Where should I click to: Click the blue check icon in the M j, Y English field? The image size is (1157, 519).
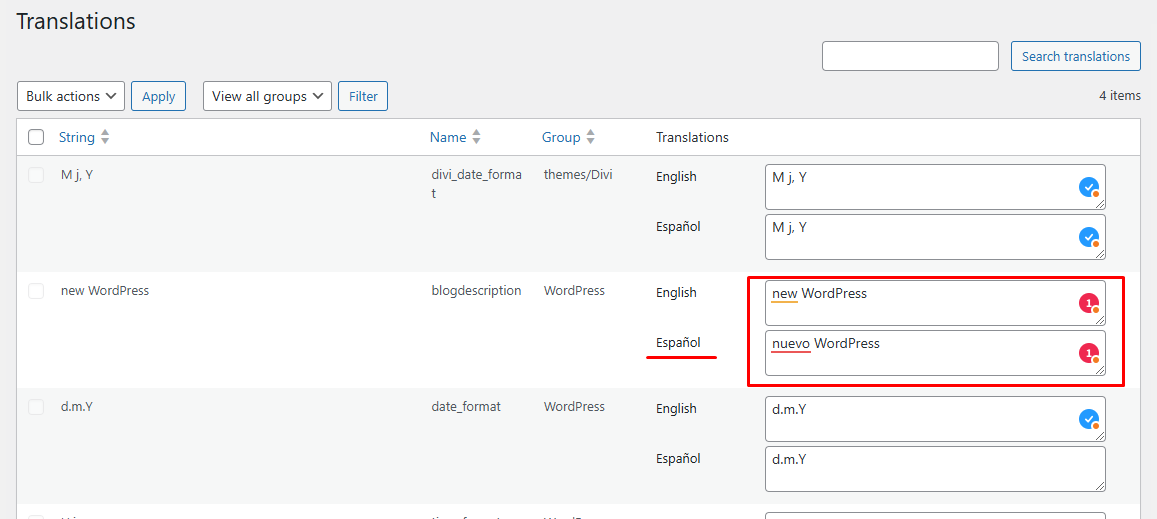pos(1089,188)
